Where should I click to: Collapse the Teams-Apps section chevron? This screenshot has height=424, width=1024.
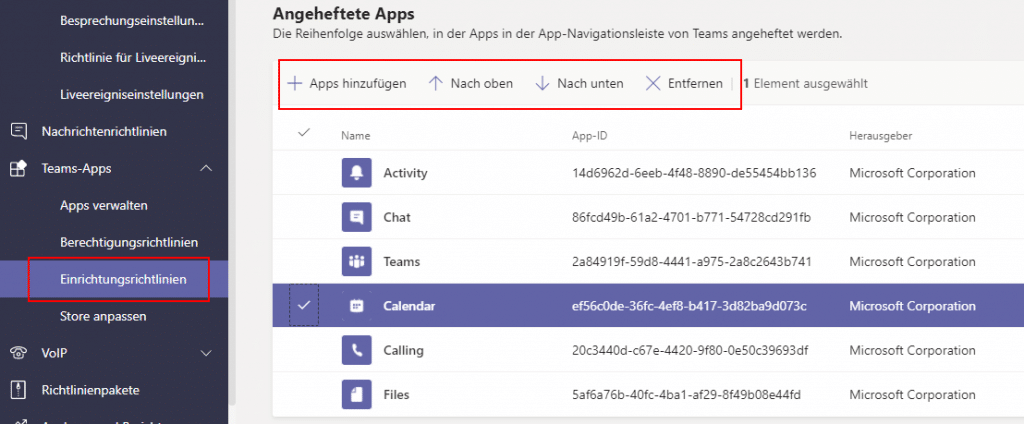point(206,169)
